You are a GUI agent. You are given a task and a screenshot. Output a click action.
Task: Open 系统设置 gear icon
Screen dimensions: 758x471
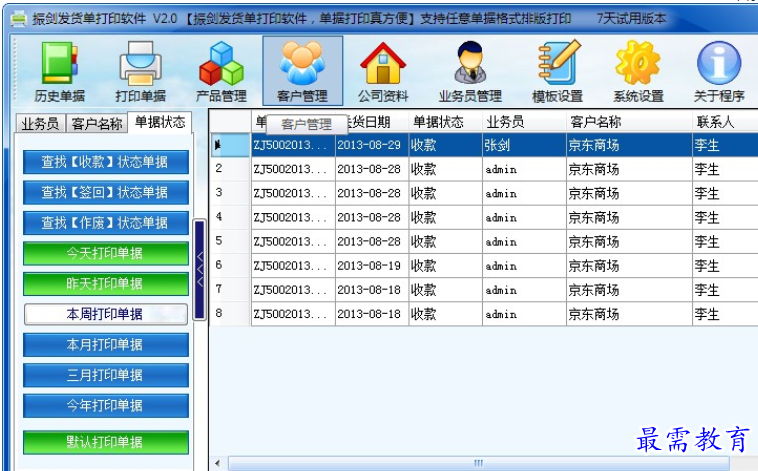coord(638,71)
